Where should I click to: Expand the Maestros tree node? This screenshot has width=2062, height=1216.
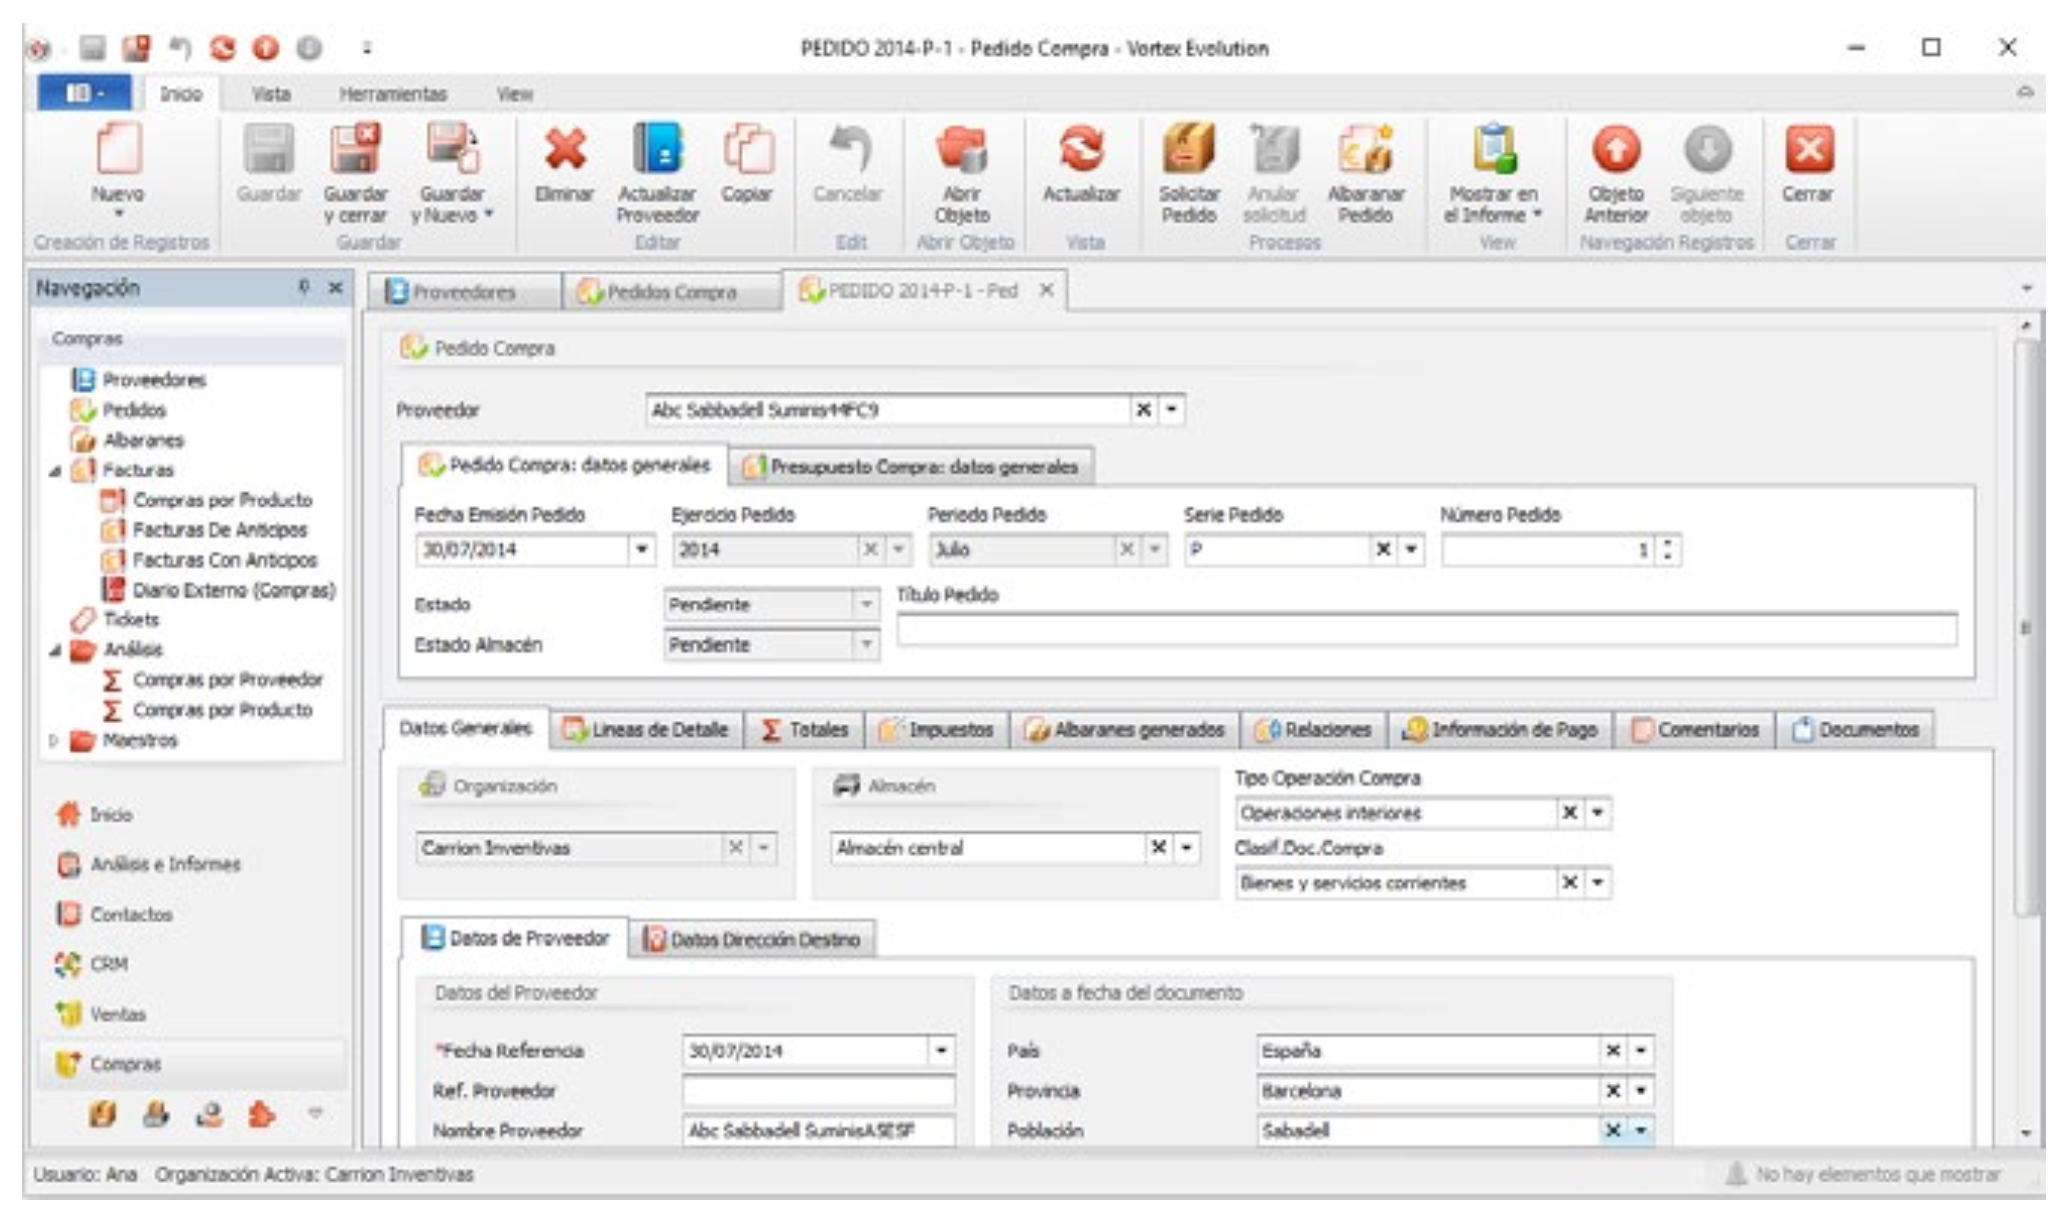[x=55, y=741]
